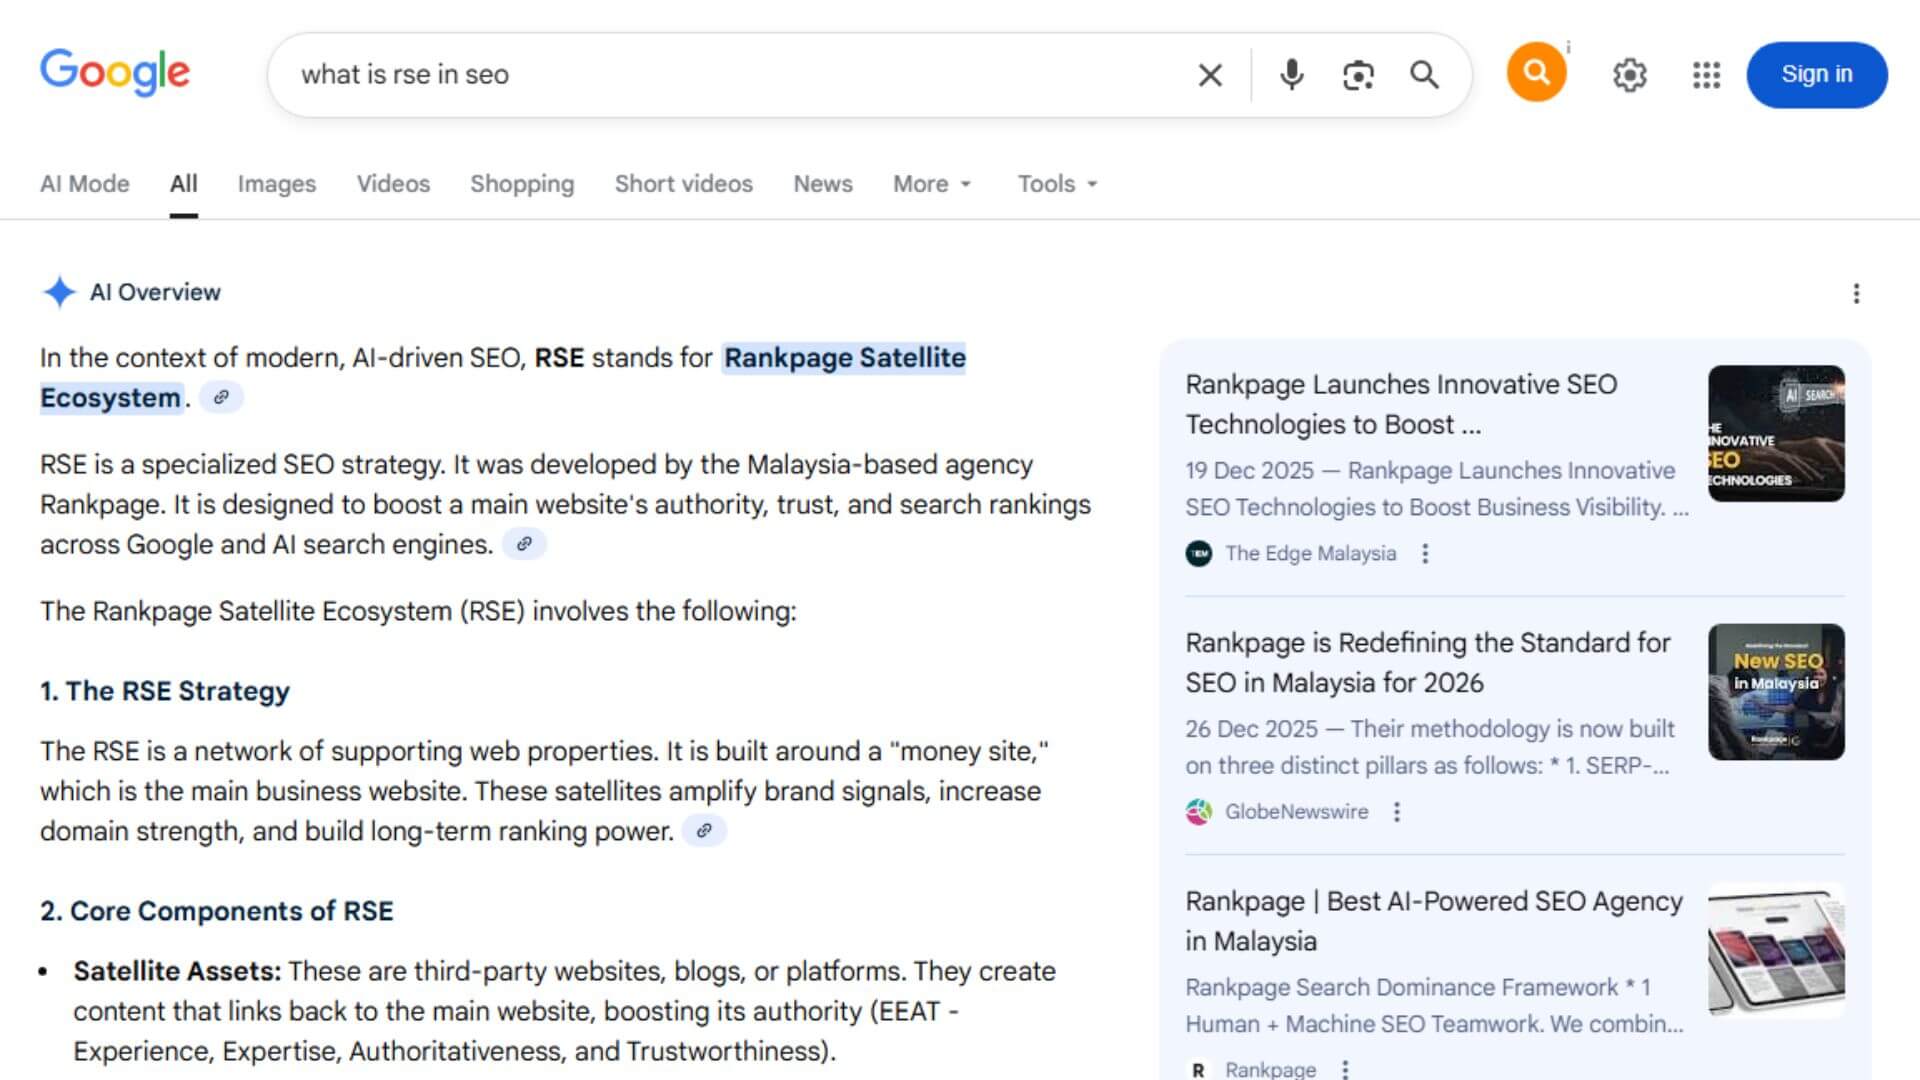The image size is (1920, 1080).
Task: Open 'New SEO in Malaysia' thumbnail
Action: [x=1776, y=692]
